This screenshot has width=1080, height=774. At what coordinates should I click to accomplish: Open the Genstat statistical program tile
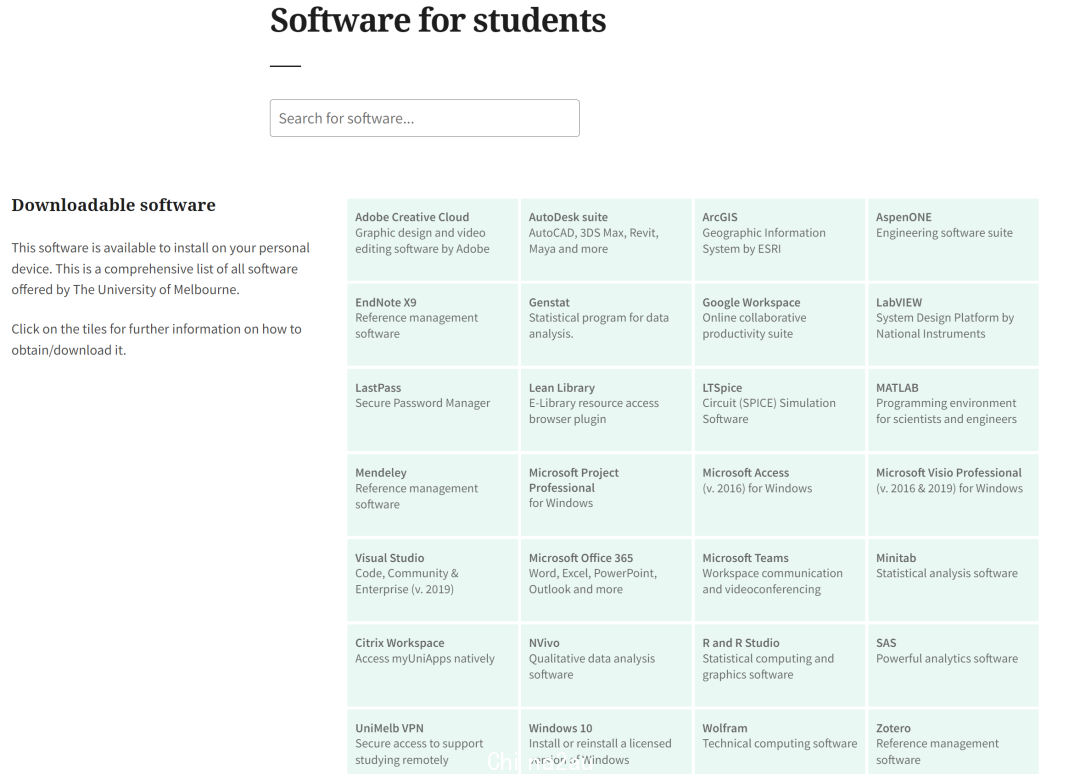click(606, 325)
